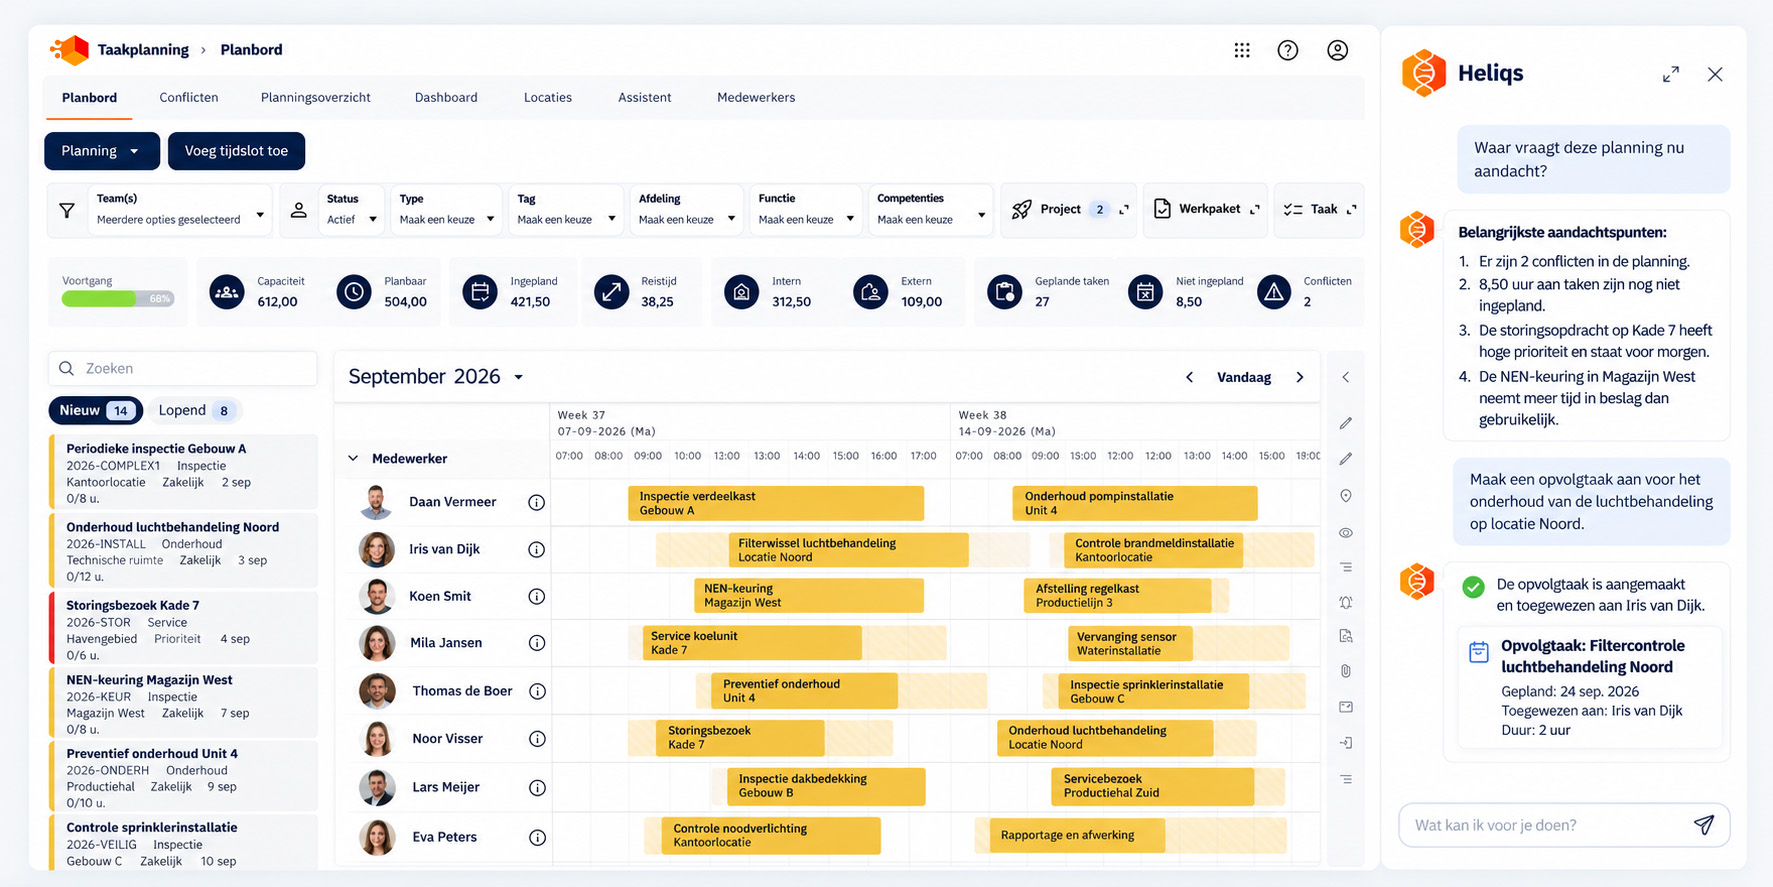Switch to the Dashboard tab
The width and height of the screenshot is (1773, 887).
446,97
